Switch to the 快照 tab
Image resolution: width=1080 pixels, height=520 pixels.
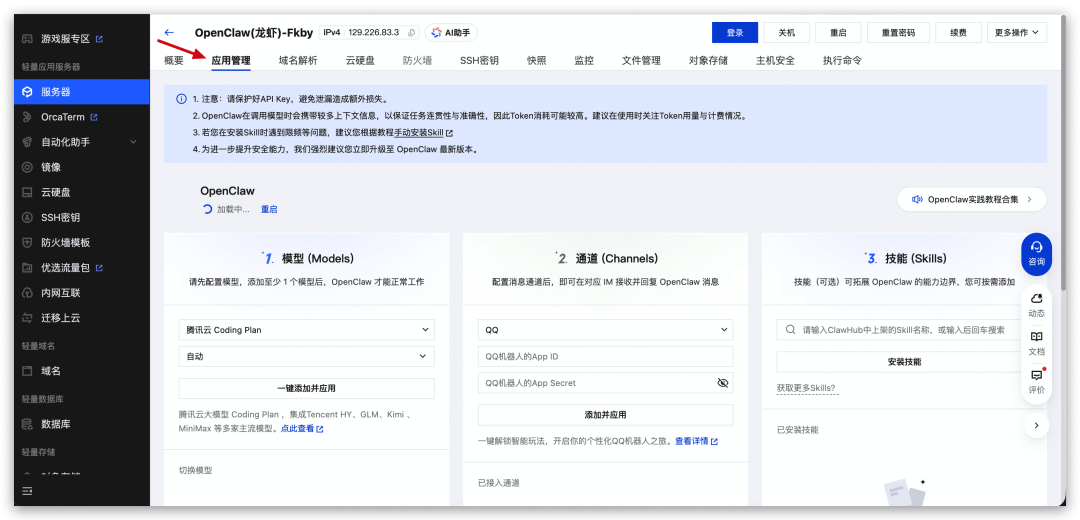pos(537,60)
